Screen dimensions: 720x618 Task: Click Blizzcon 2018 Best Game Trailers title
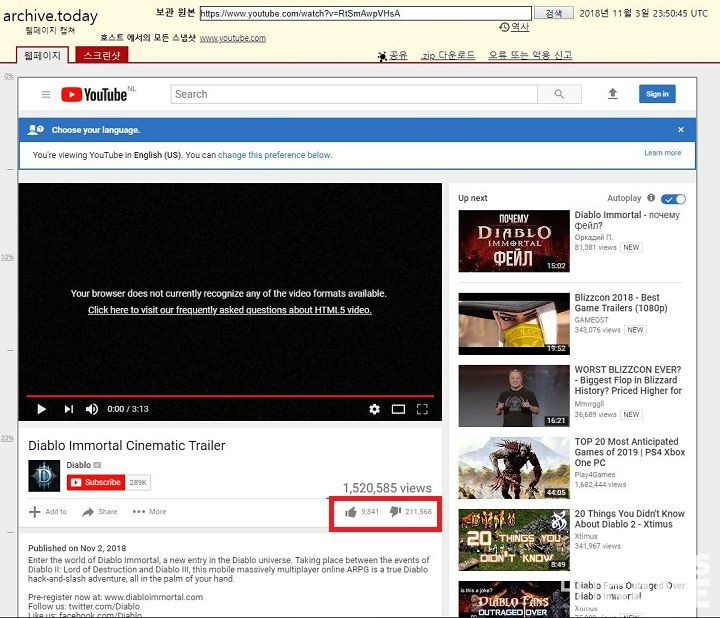(x=621, y=303)
